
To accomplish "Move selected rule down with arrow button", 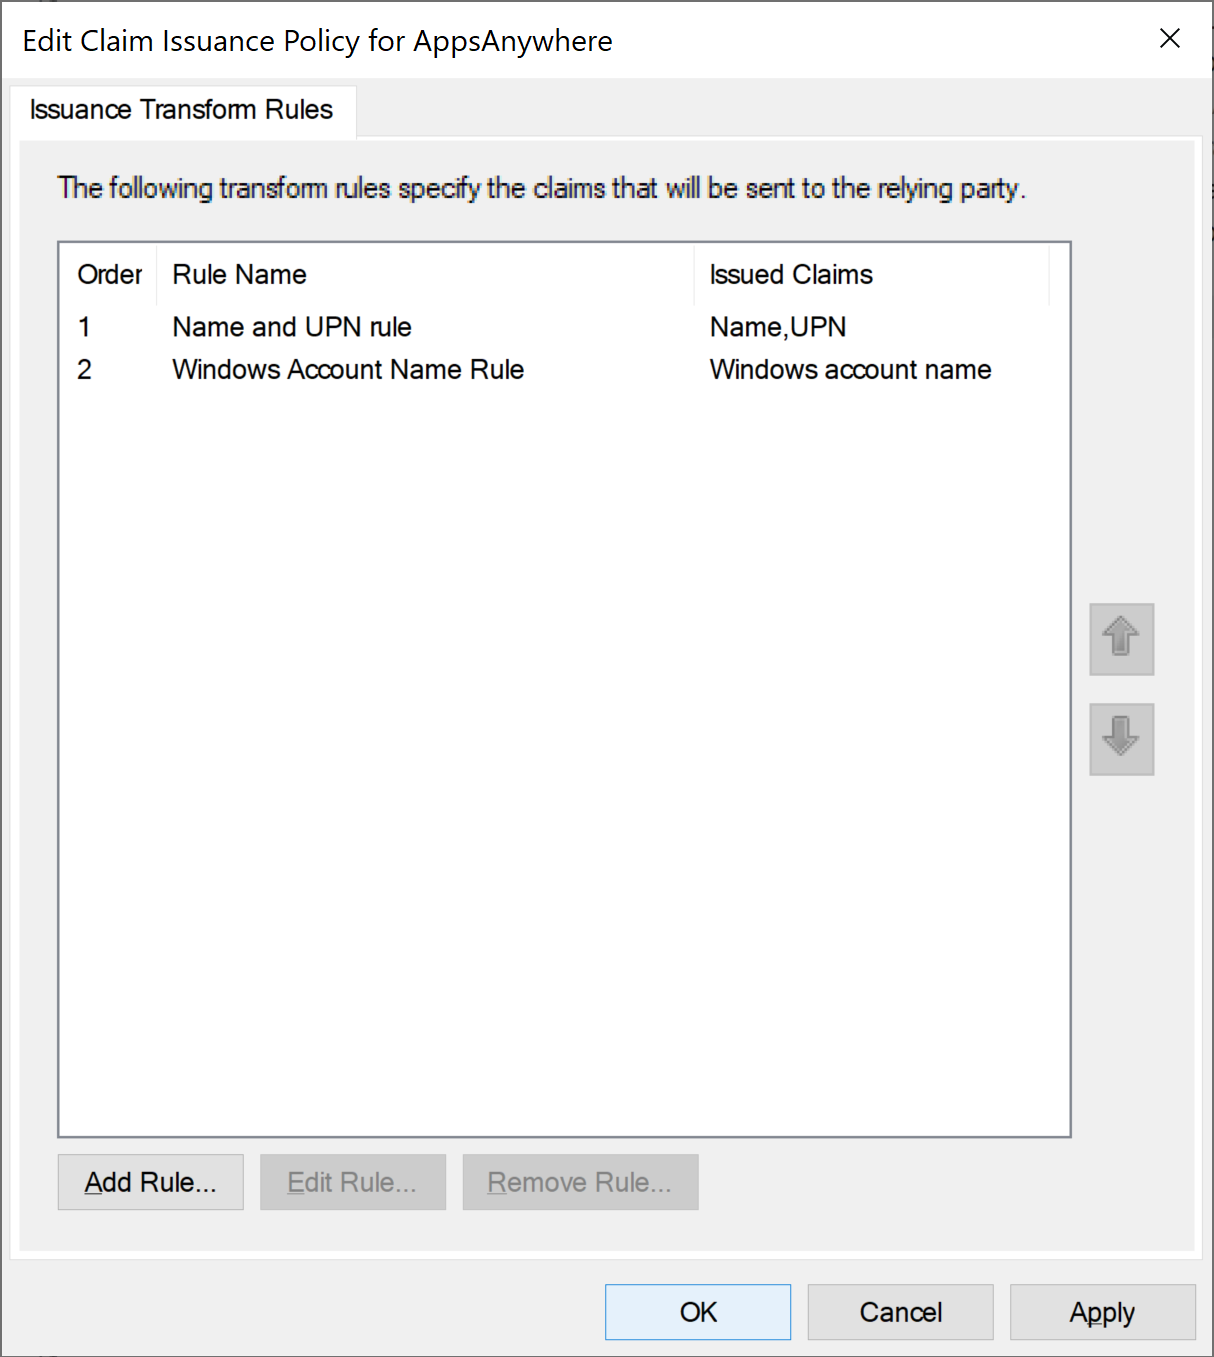I will (1121, 739).
